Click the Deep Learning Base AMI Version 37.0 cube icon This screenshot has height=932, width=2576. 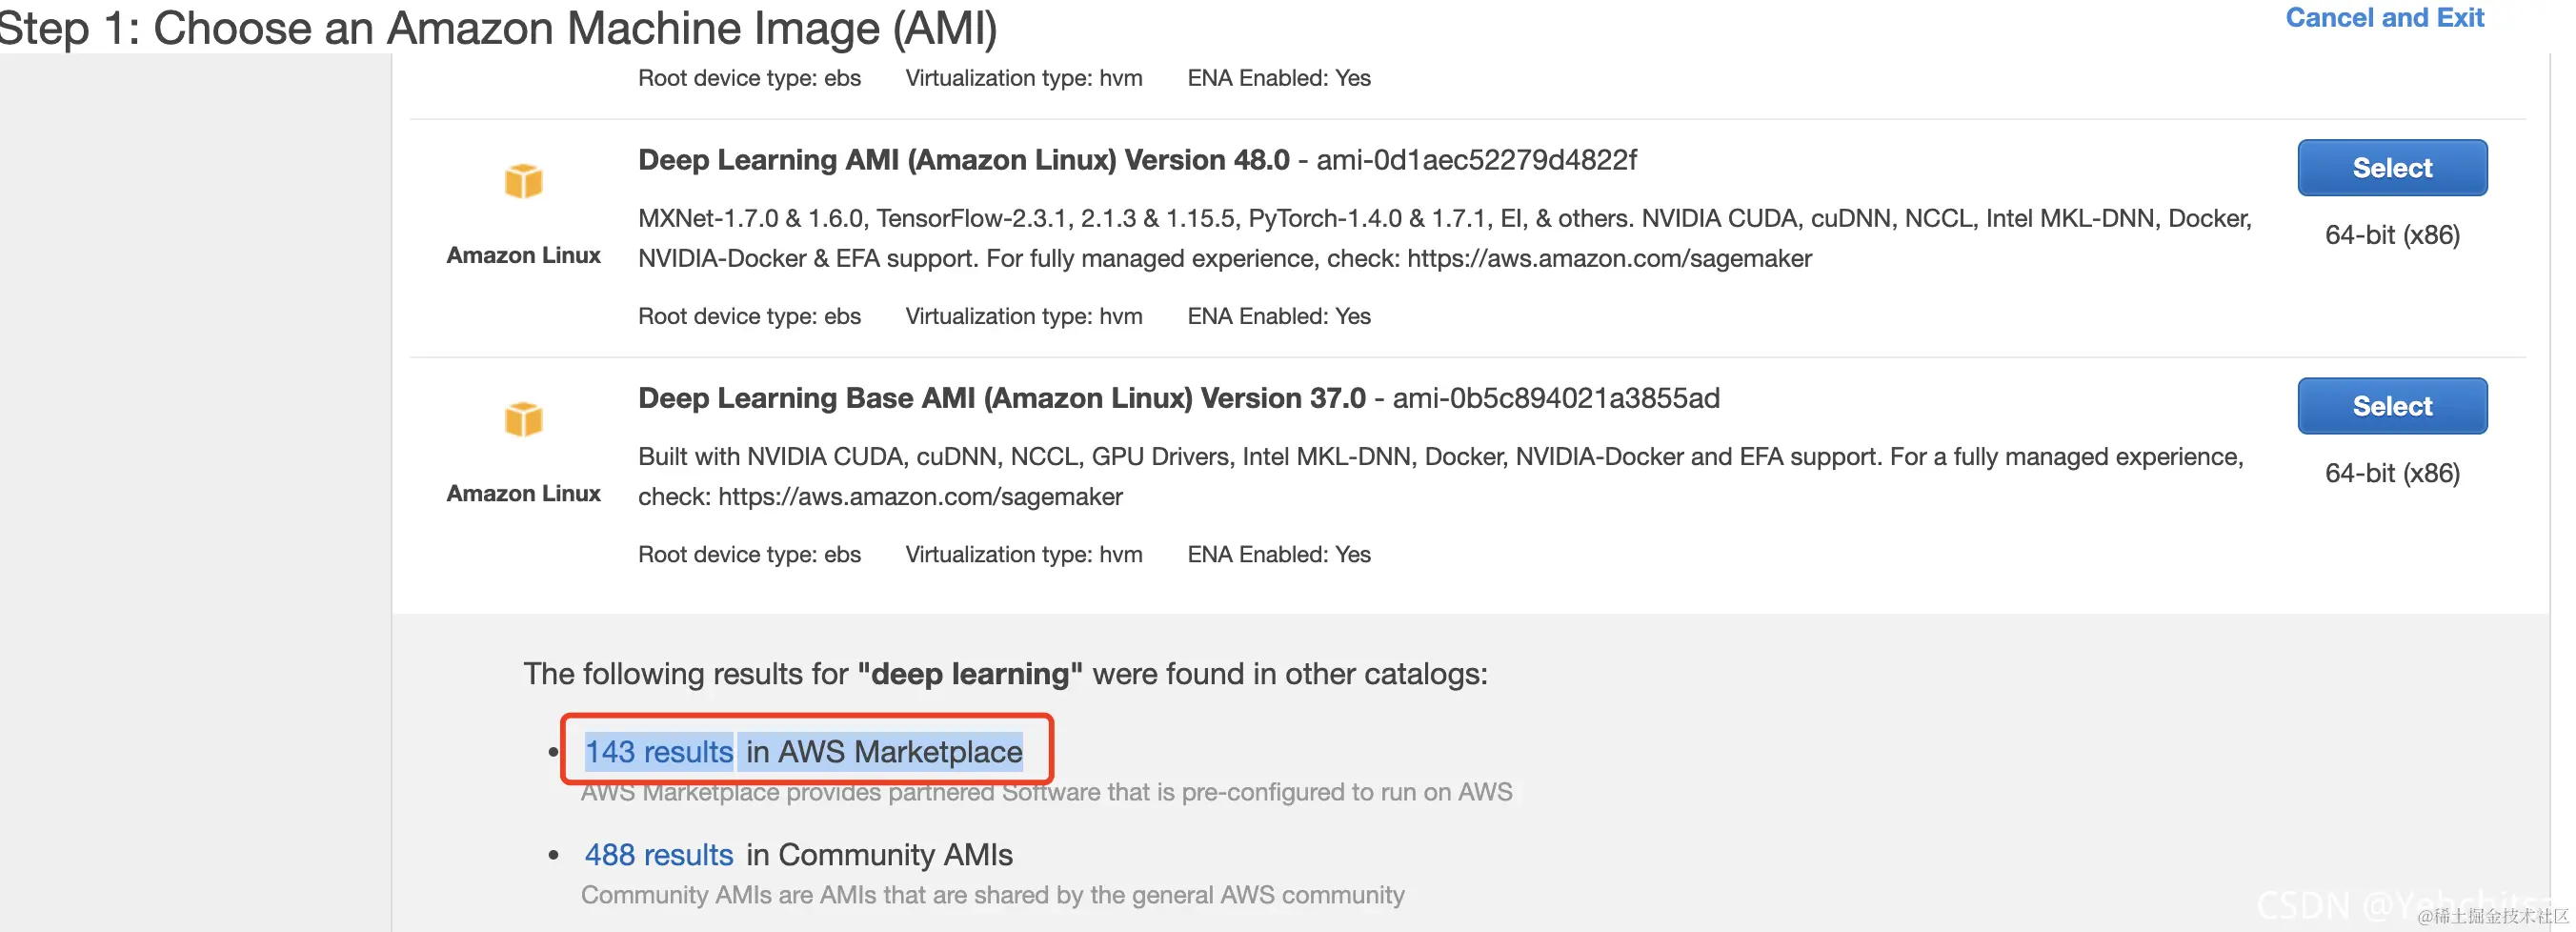523,419
